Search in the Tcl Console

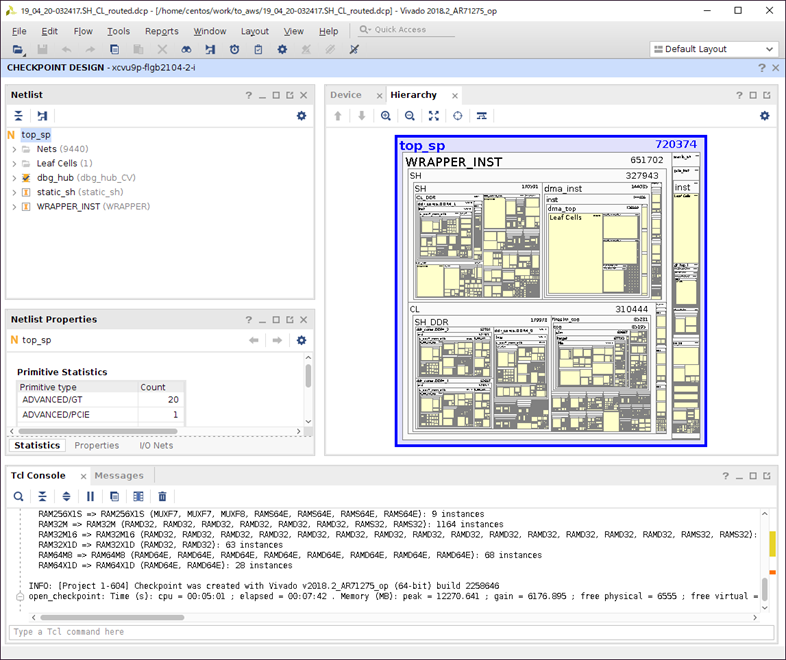click(19, 497)
